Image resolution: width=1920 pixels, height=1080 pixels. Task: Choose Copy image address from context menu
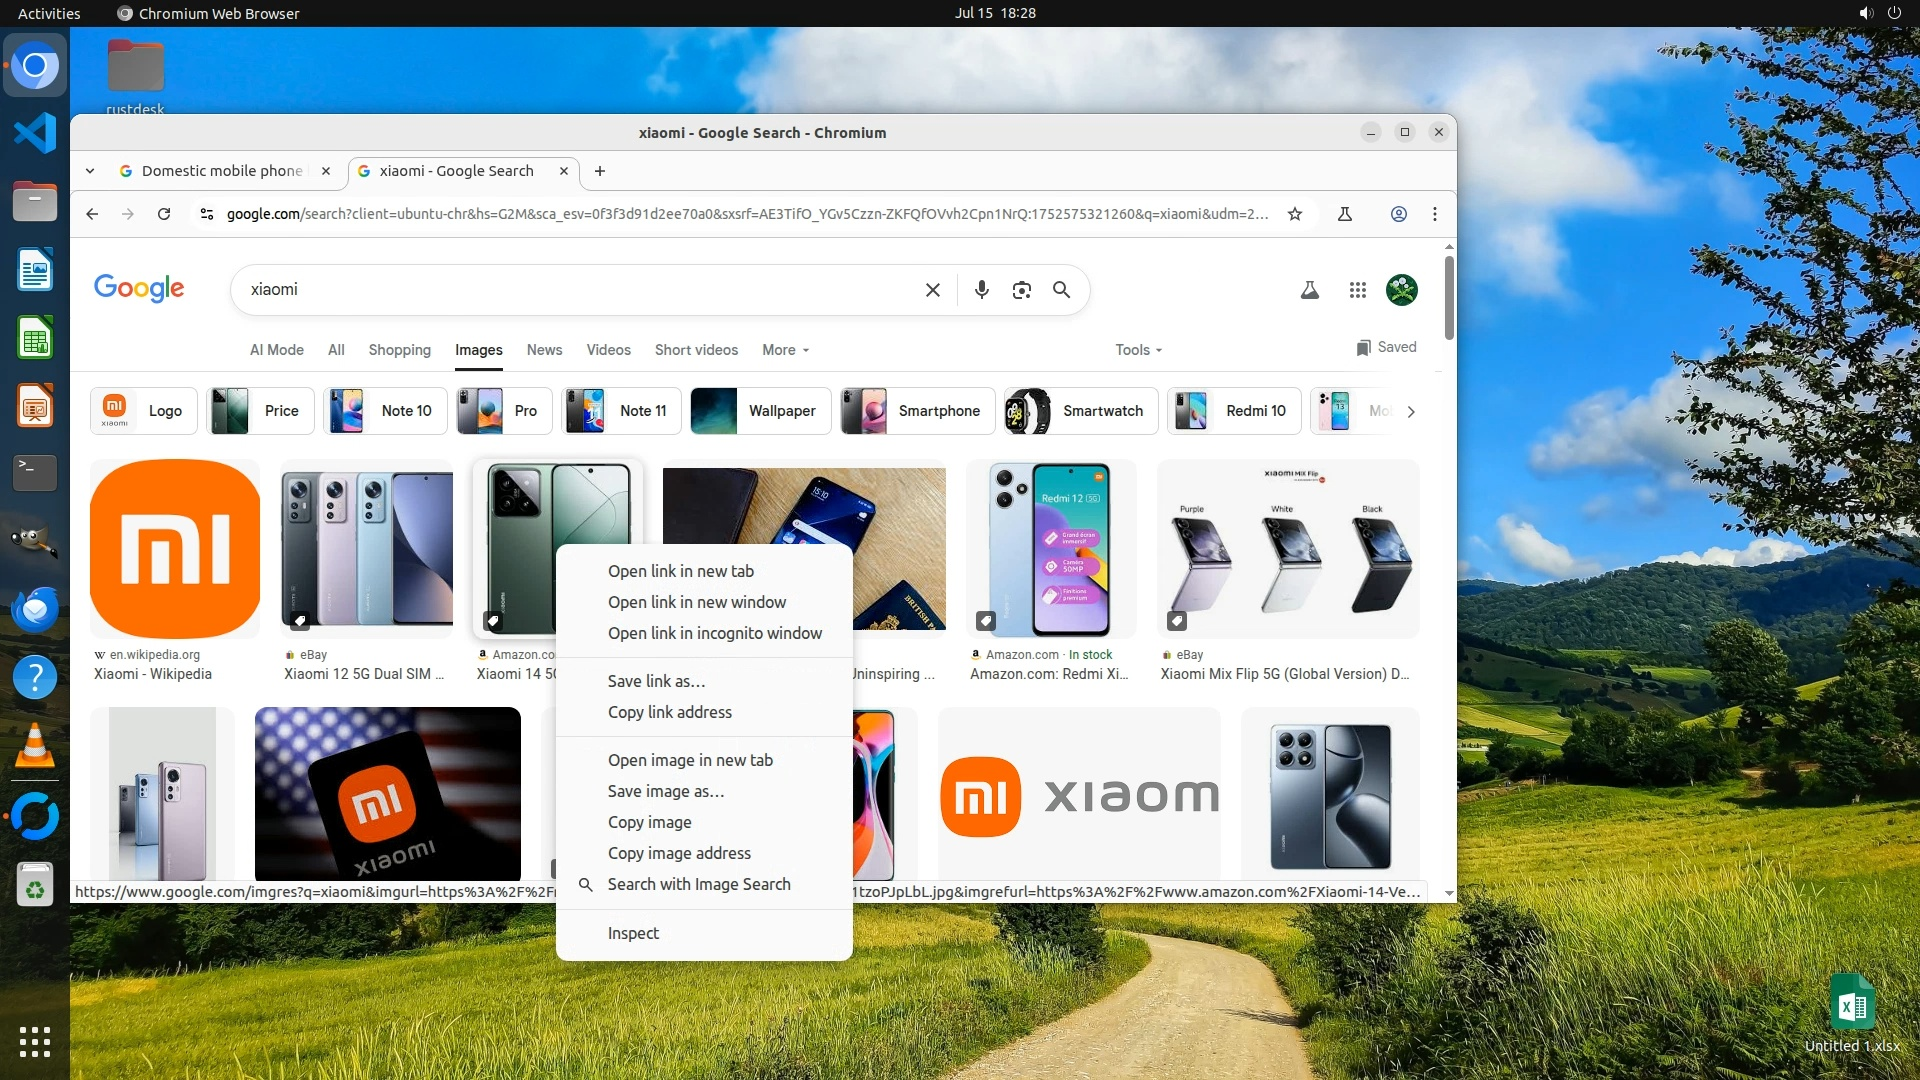679,853
